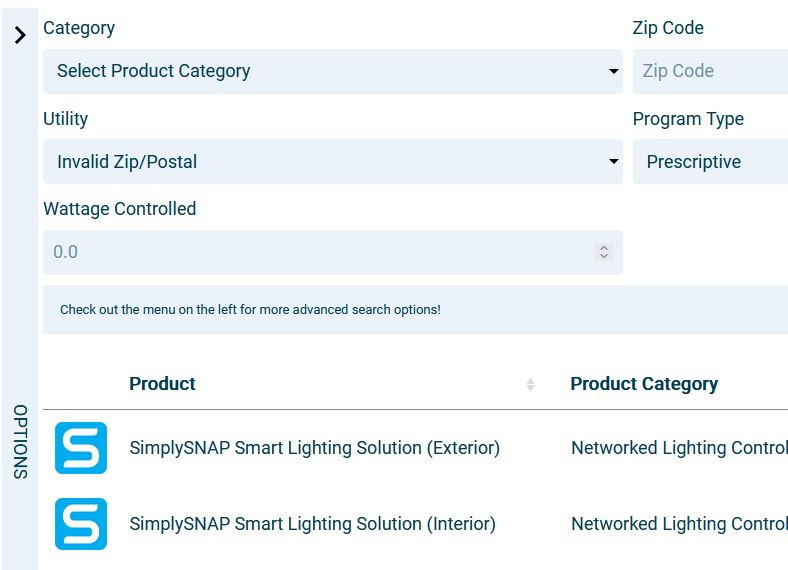Open SimplySNAP Smart Lighting Solution (Interior)

click(x=312, y=524)
